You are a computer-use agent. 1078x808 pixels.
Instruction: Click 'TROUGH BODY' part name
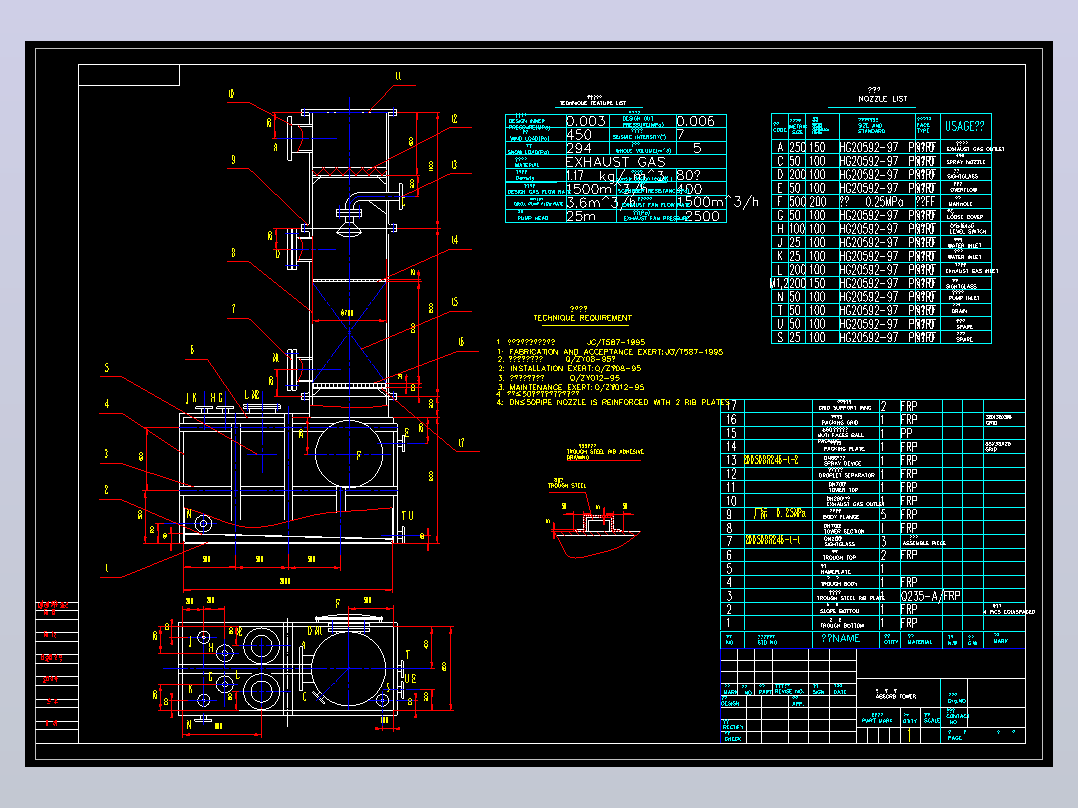point(839,584)
